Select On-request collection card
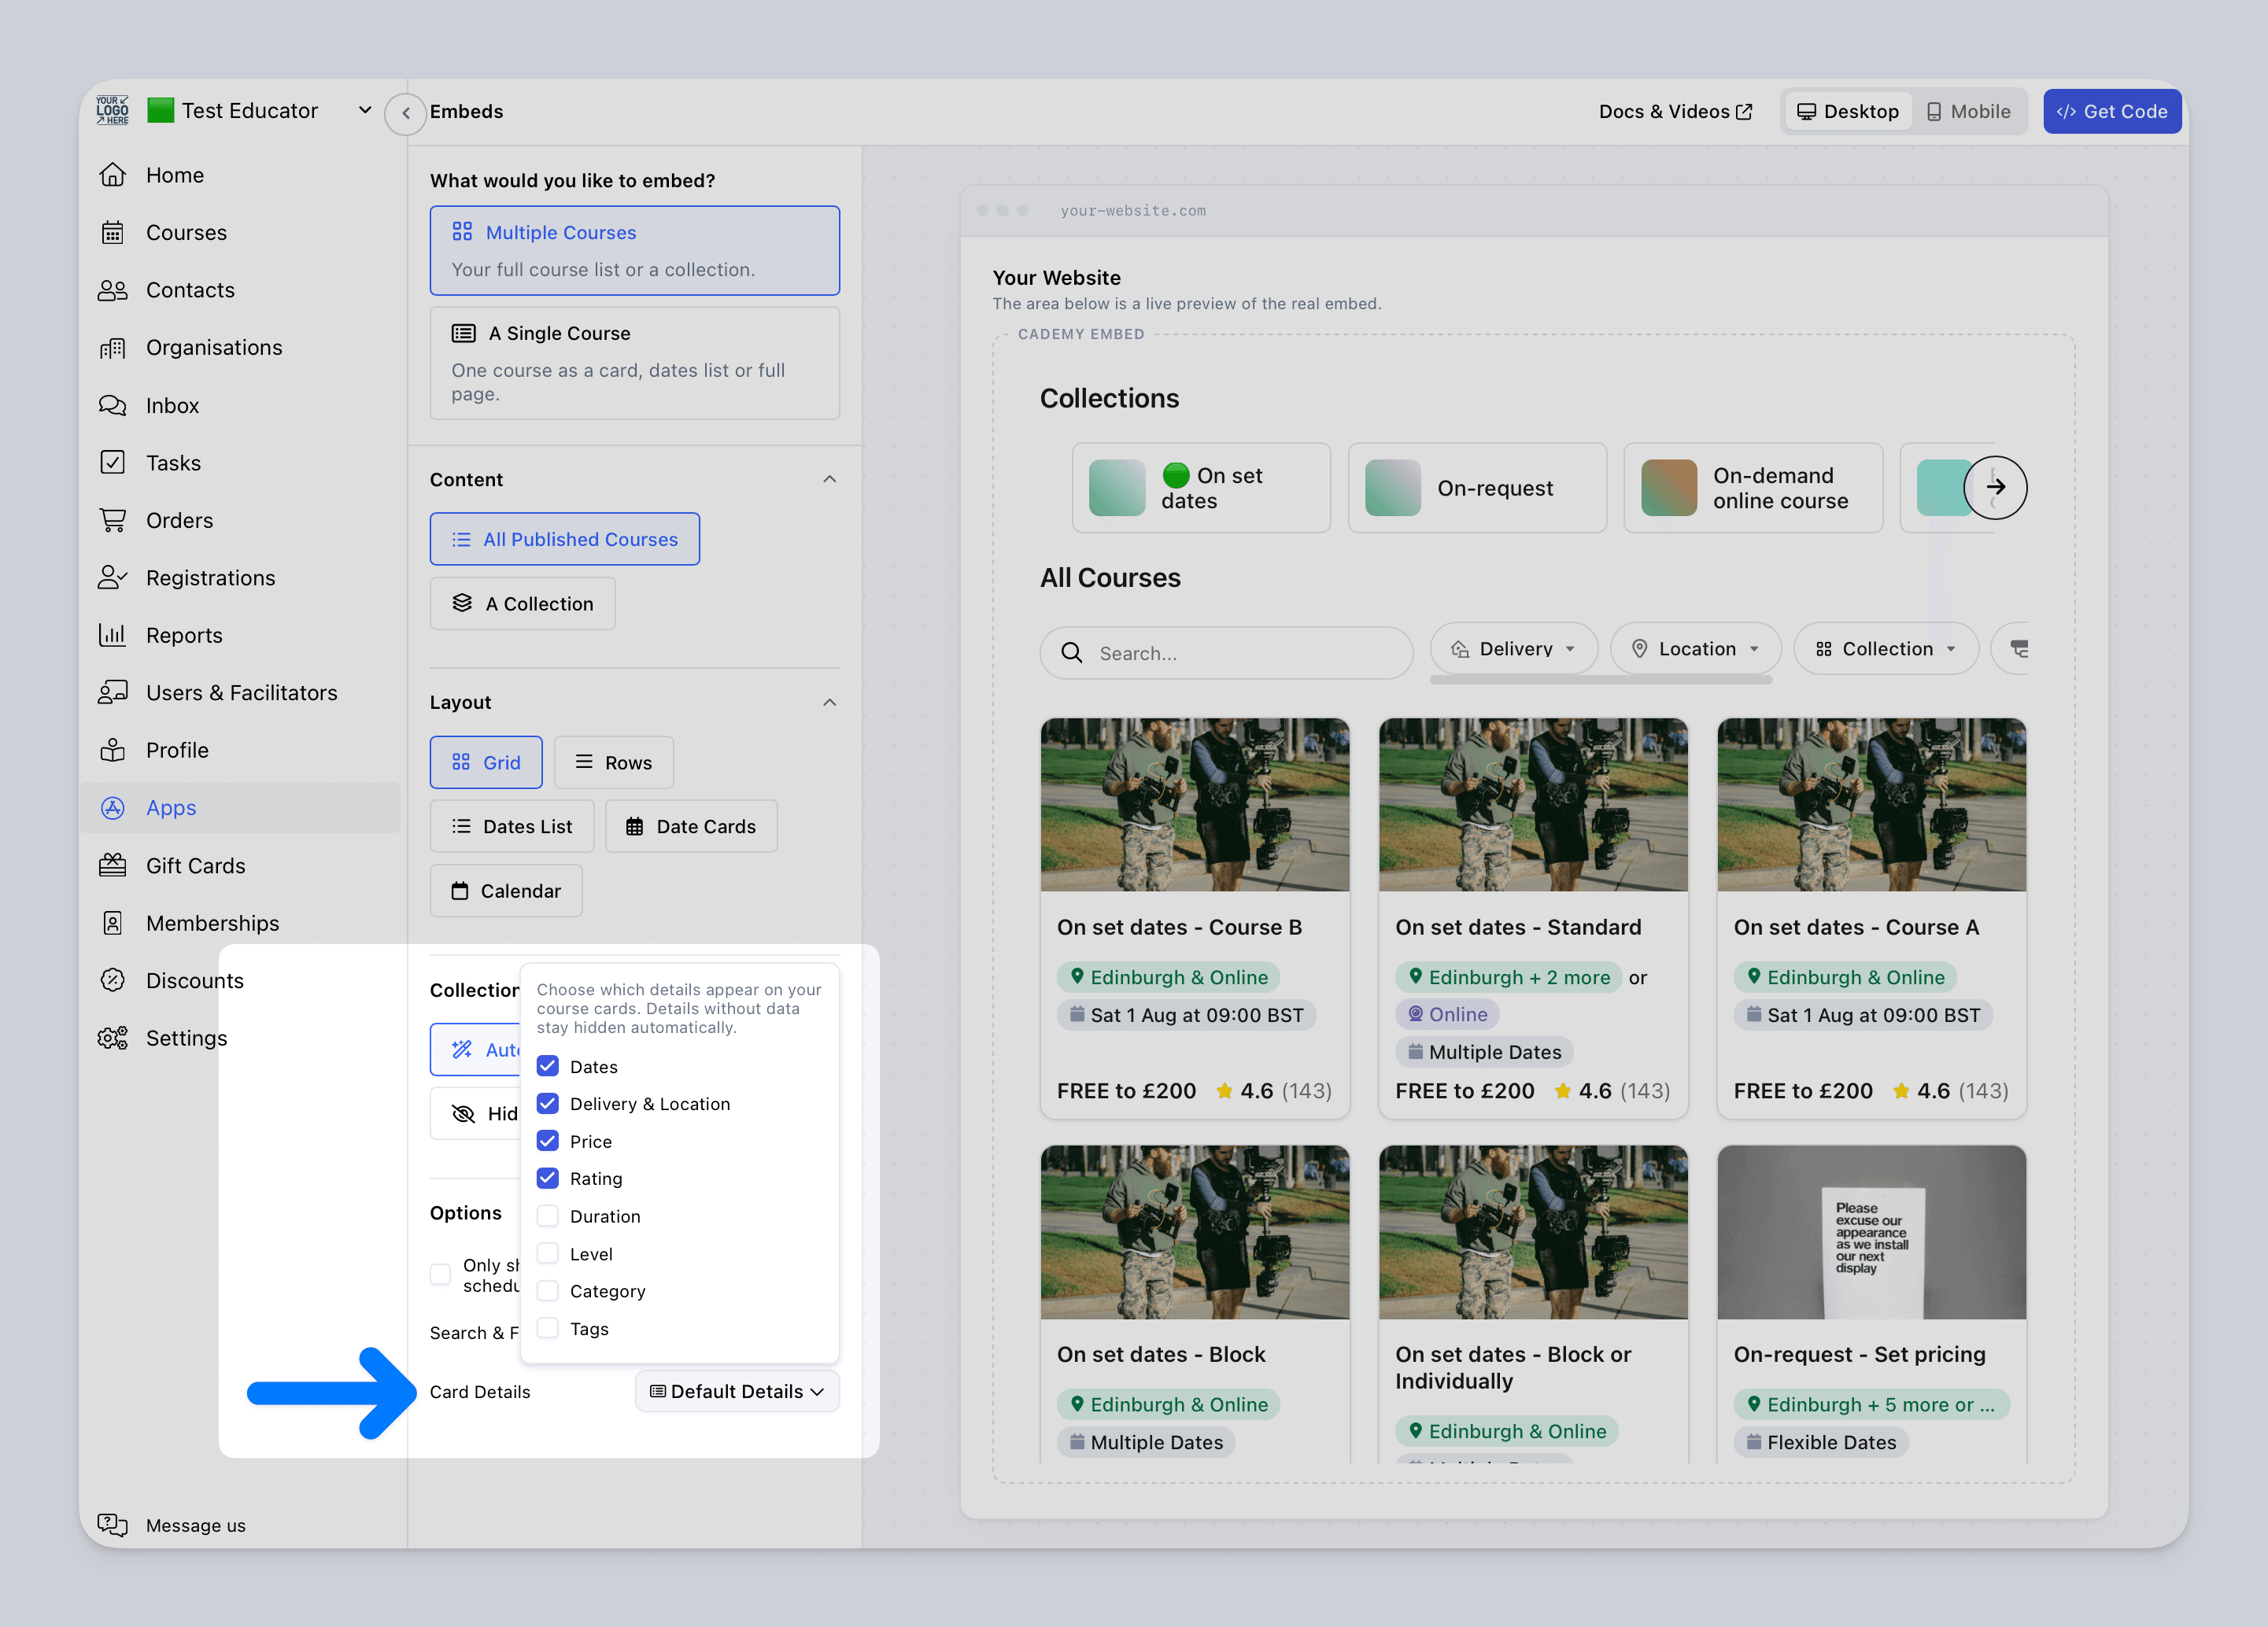 pos(1477,488)
